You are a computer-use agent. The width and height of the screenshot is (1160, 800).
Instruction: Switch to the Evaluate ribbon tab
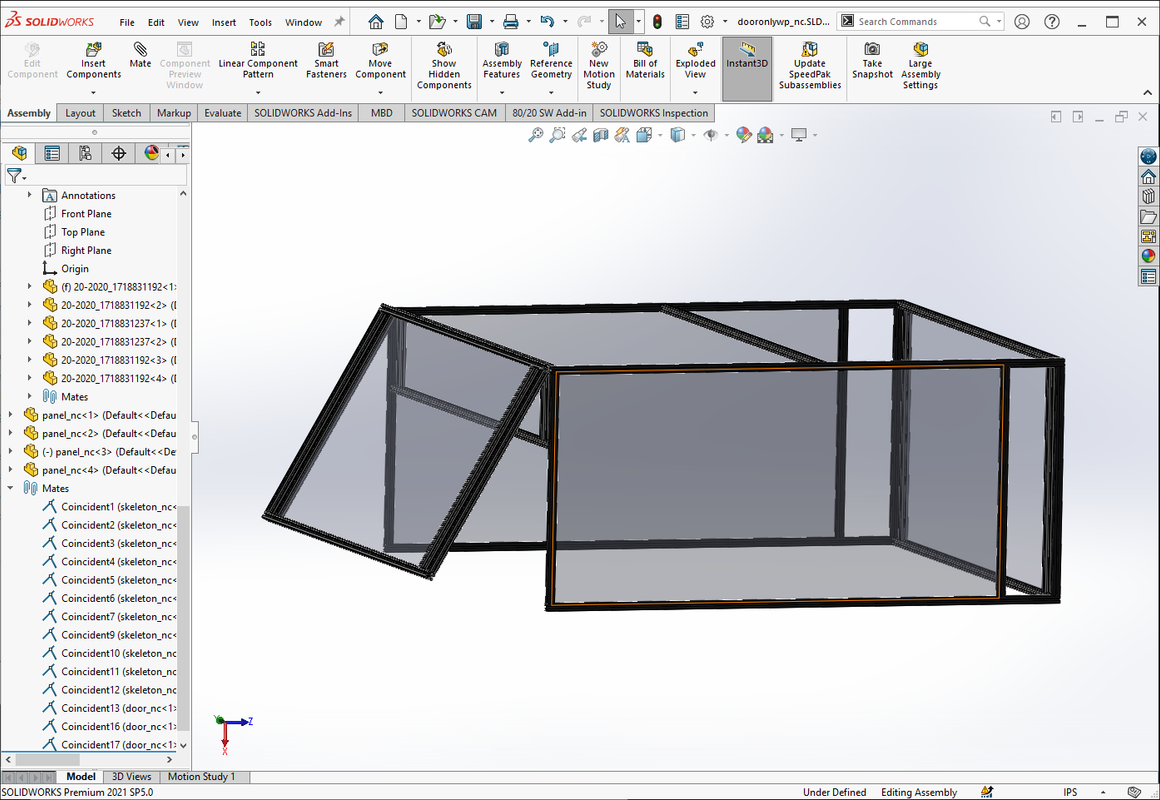point(223,112)
